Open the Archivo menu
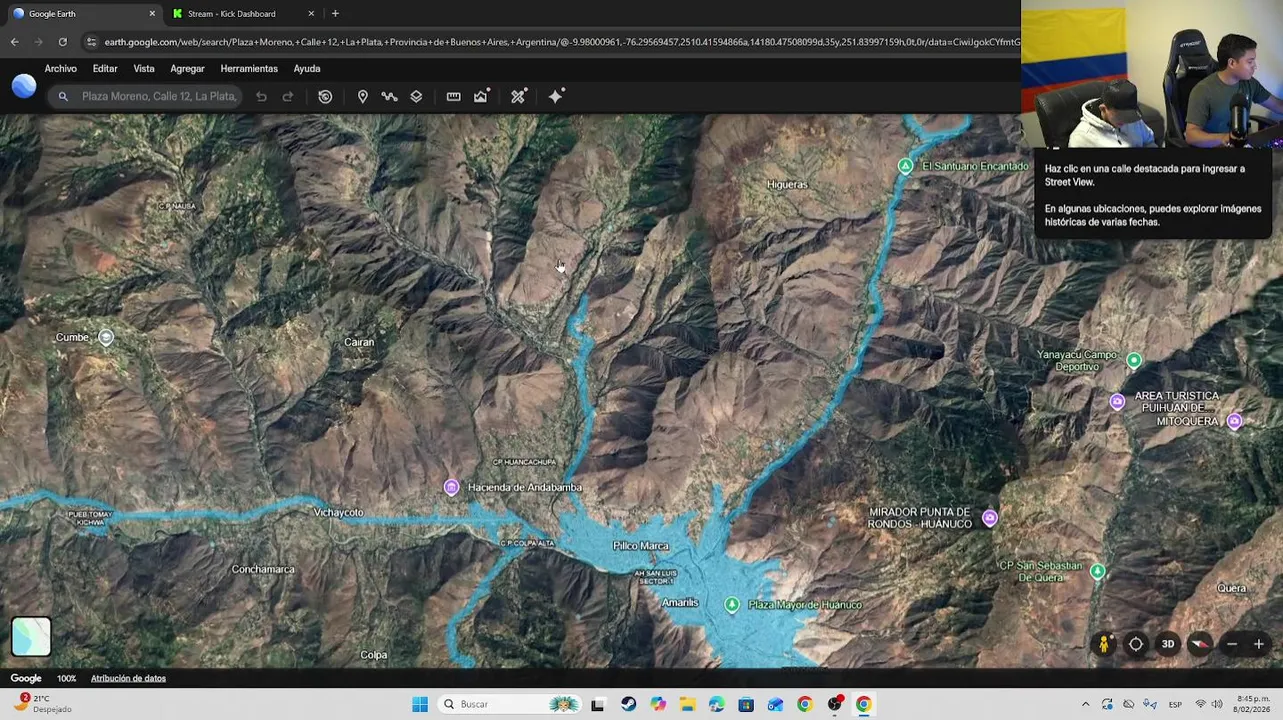 pyautogui.click(x=60, y=69)
